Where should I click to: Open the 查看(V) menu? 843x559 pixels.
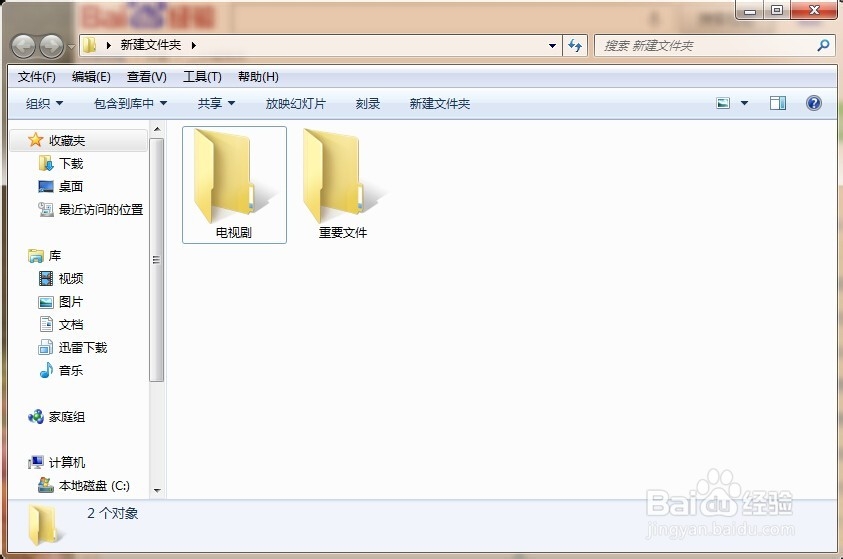tap(147, 77)
